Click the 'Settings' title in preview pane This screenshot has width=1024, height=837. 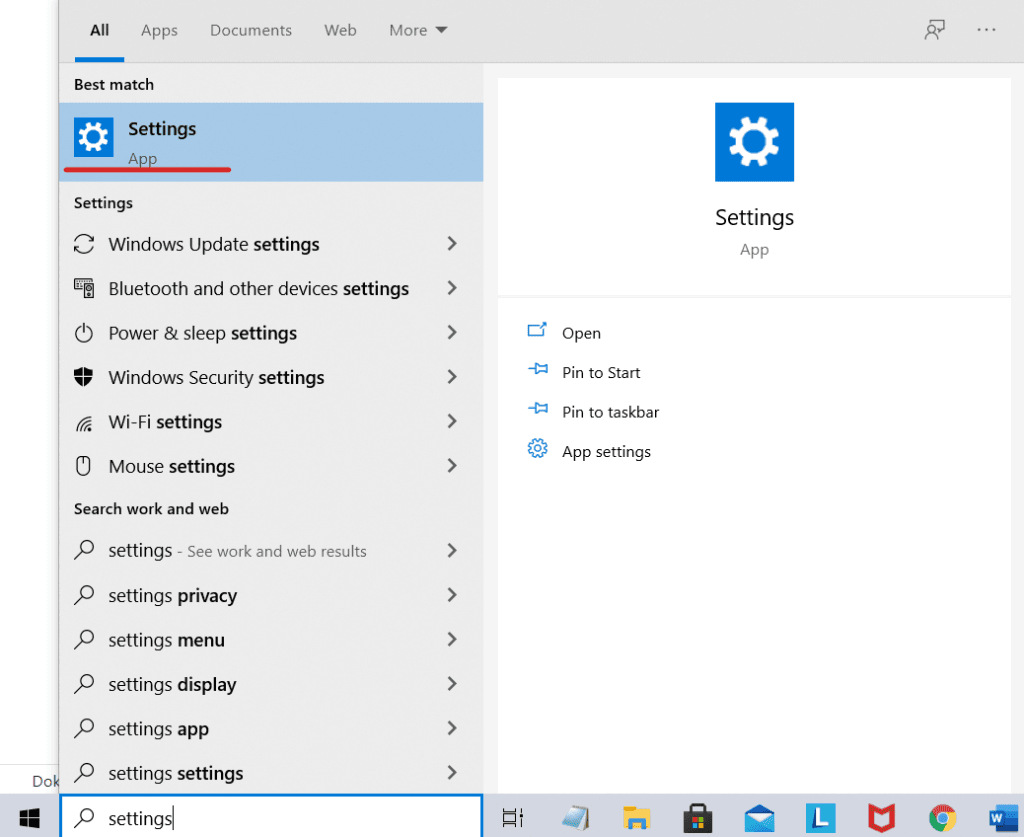point(754,217)
